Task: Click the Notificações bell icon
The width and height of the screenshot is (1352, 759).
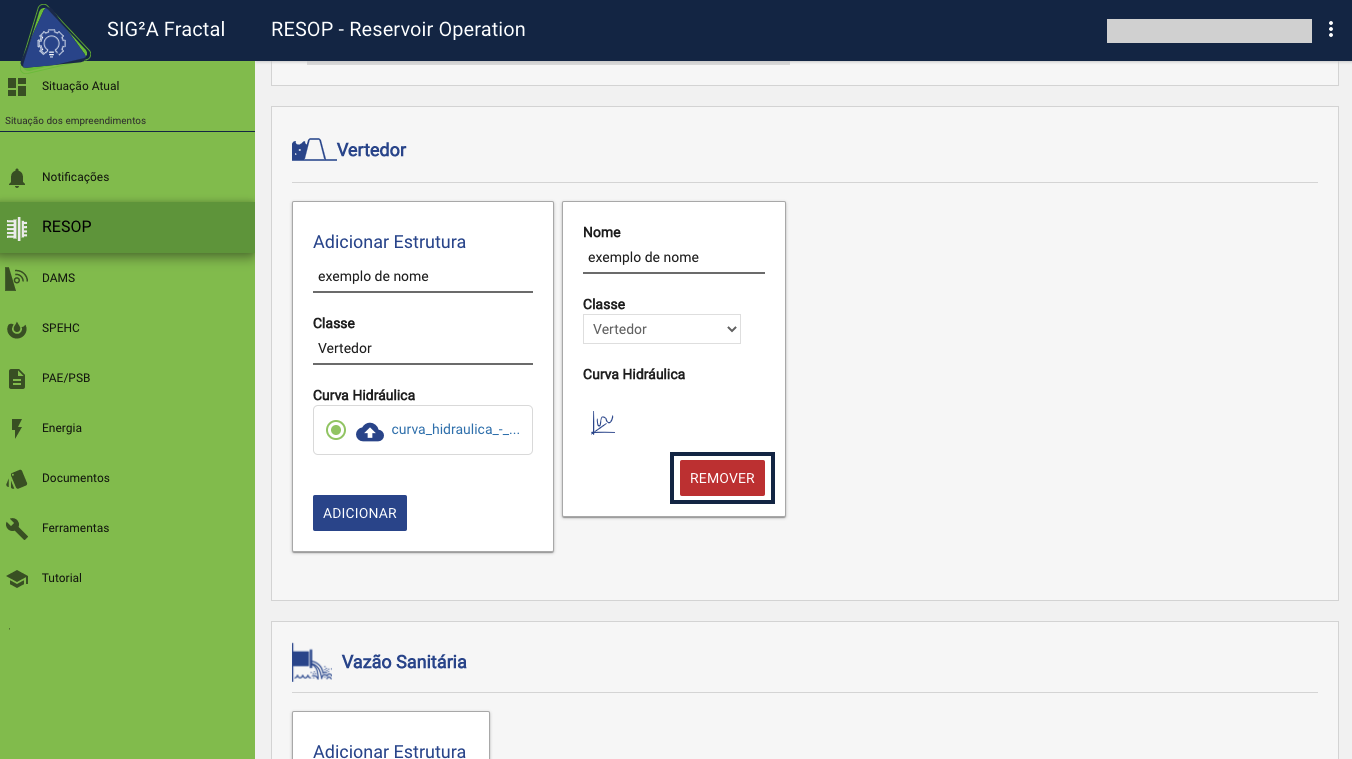Action: 17,178
